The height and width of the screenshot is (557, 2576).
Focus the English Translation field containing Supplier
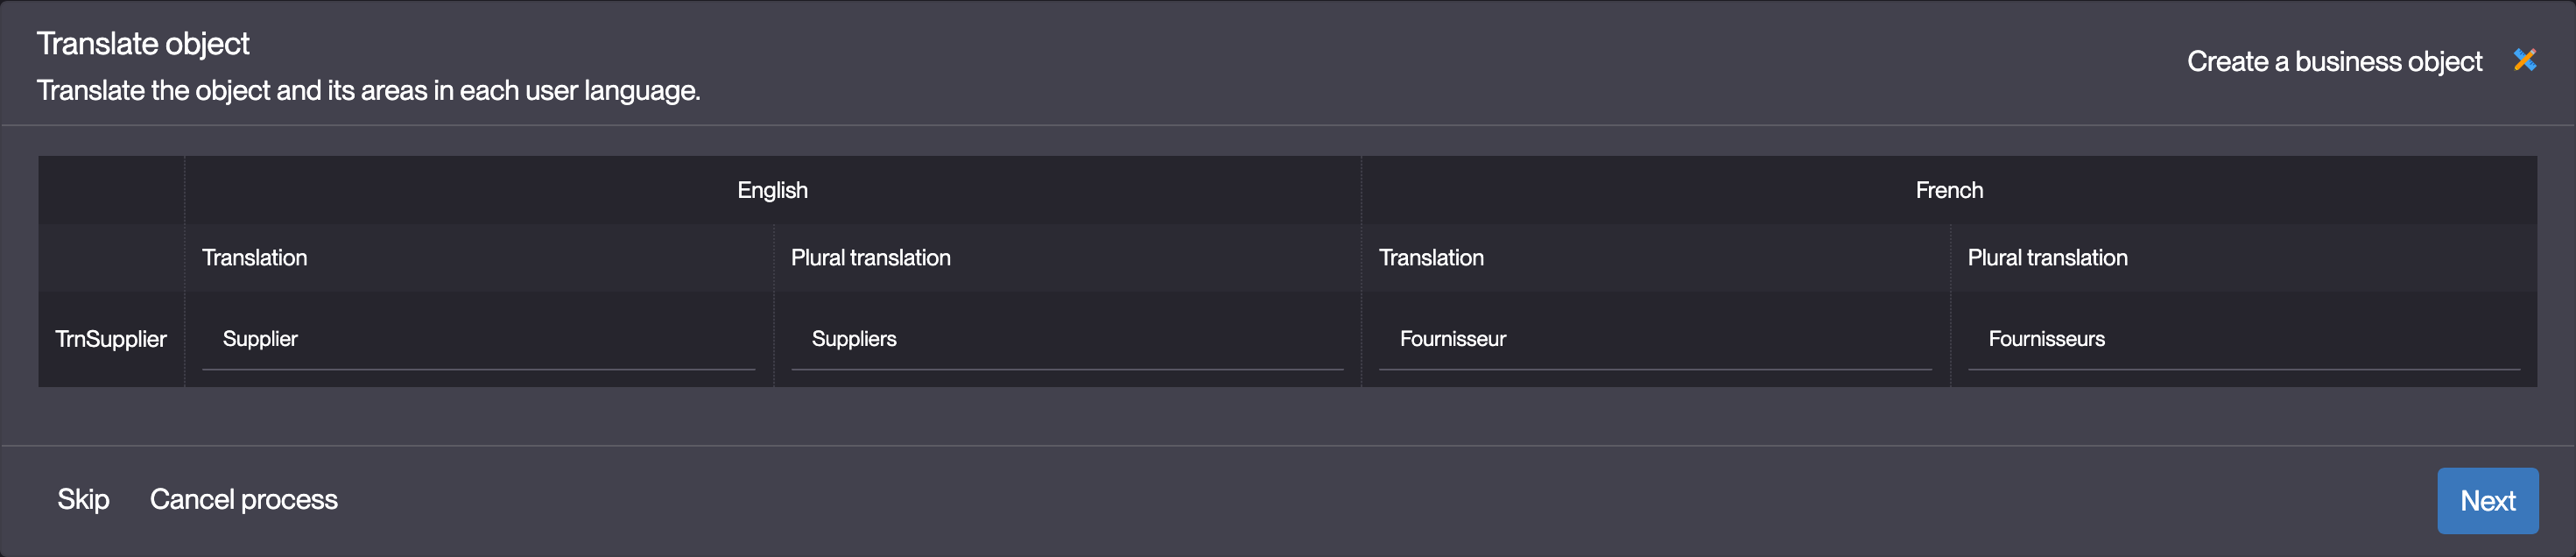tap(478, 339)
